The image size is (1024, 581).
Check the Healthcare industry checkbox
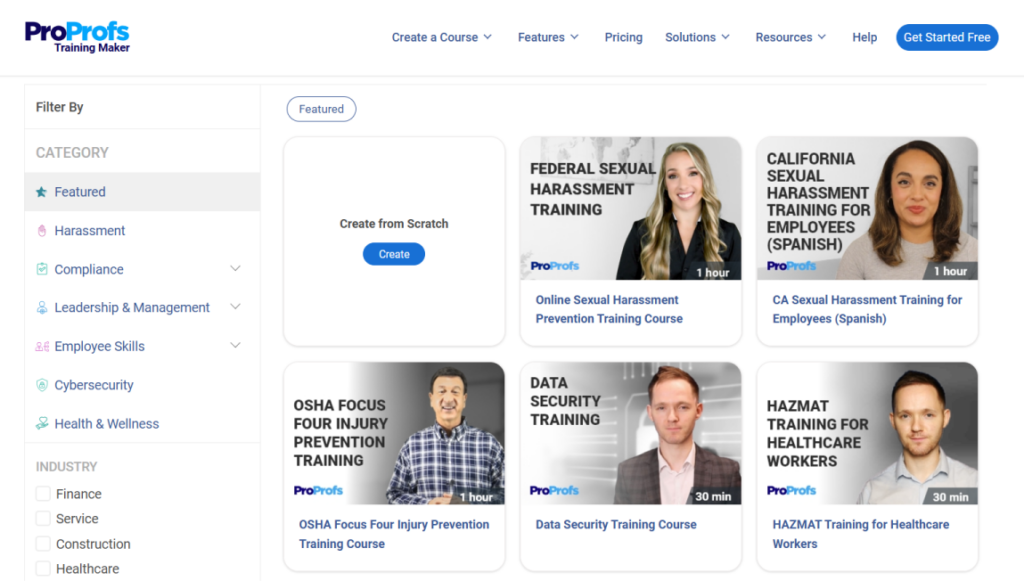pyautogui.click(x=43, y=569)
